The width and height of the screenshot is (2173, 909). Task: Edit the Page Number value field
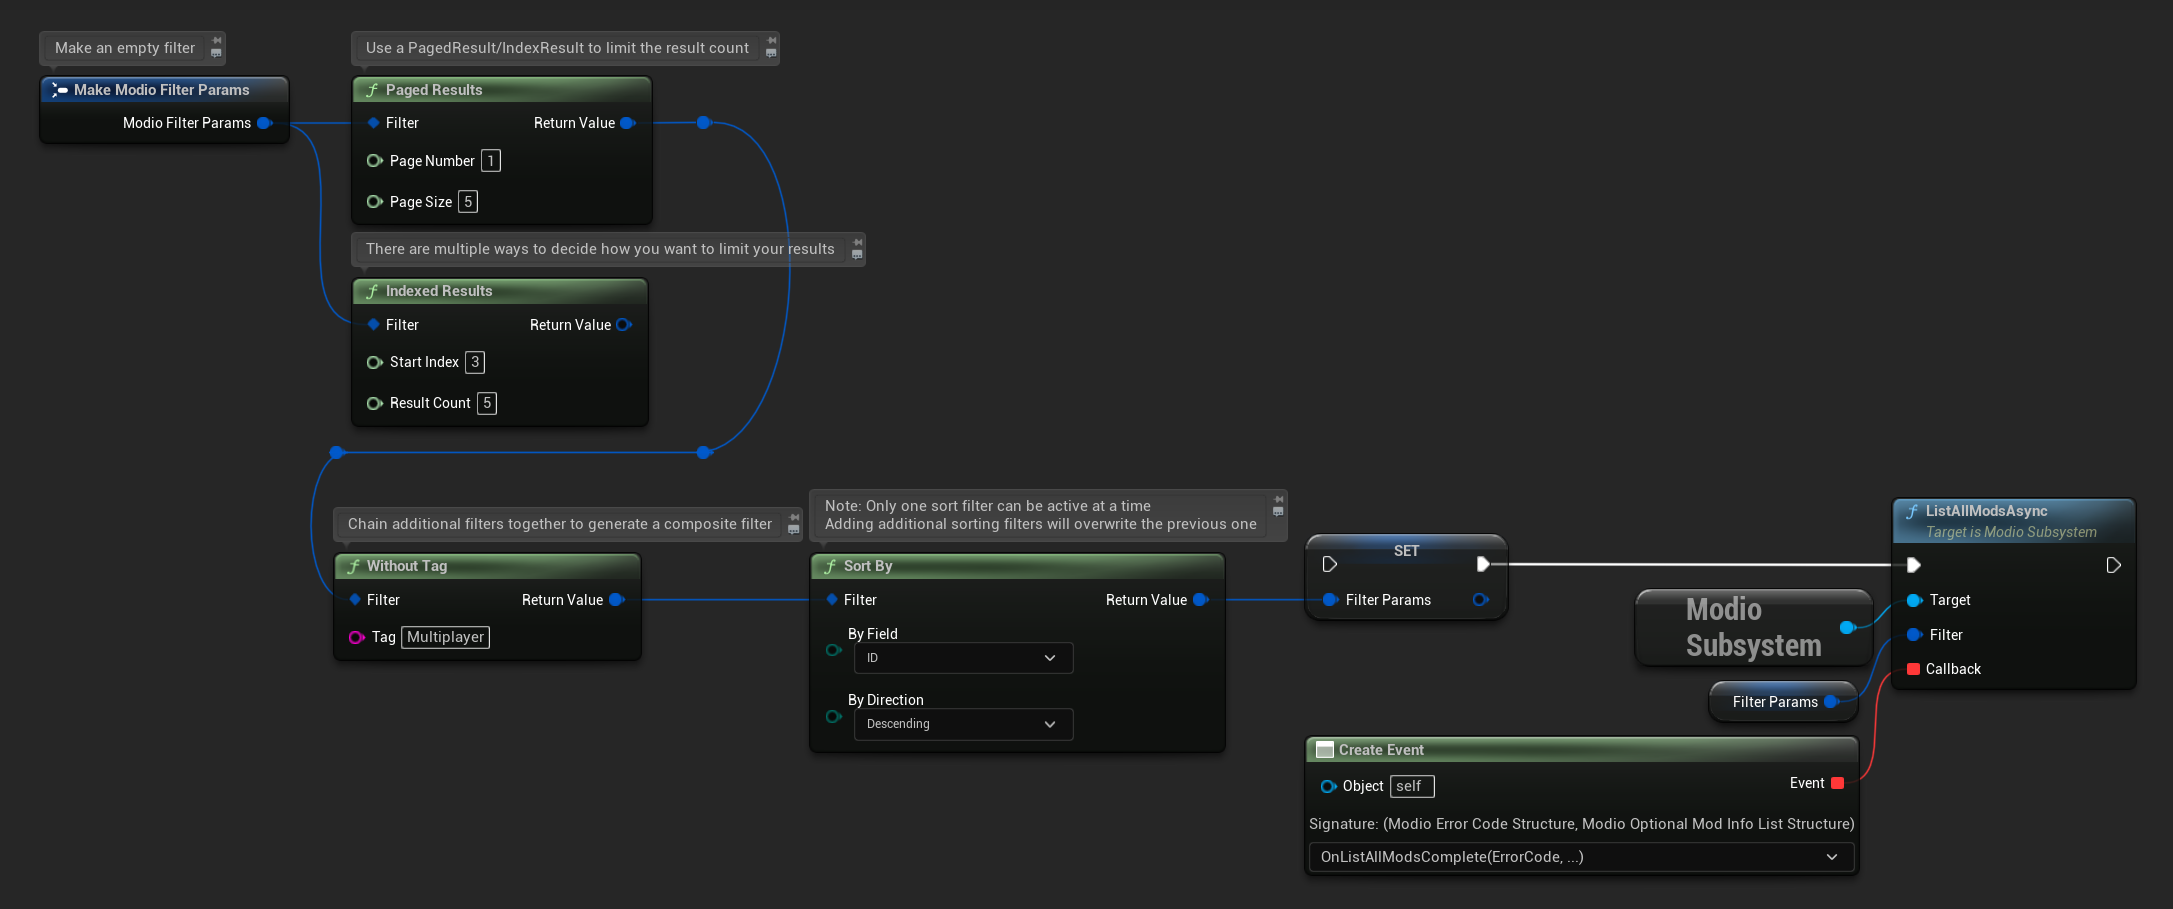pyautogui.click(x=491, y=161)
